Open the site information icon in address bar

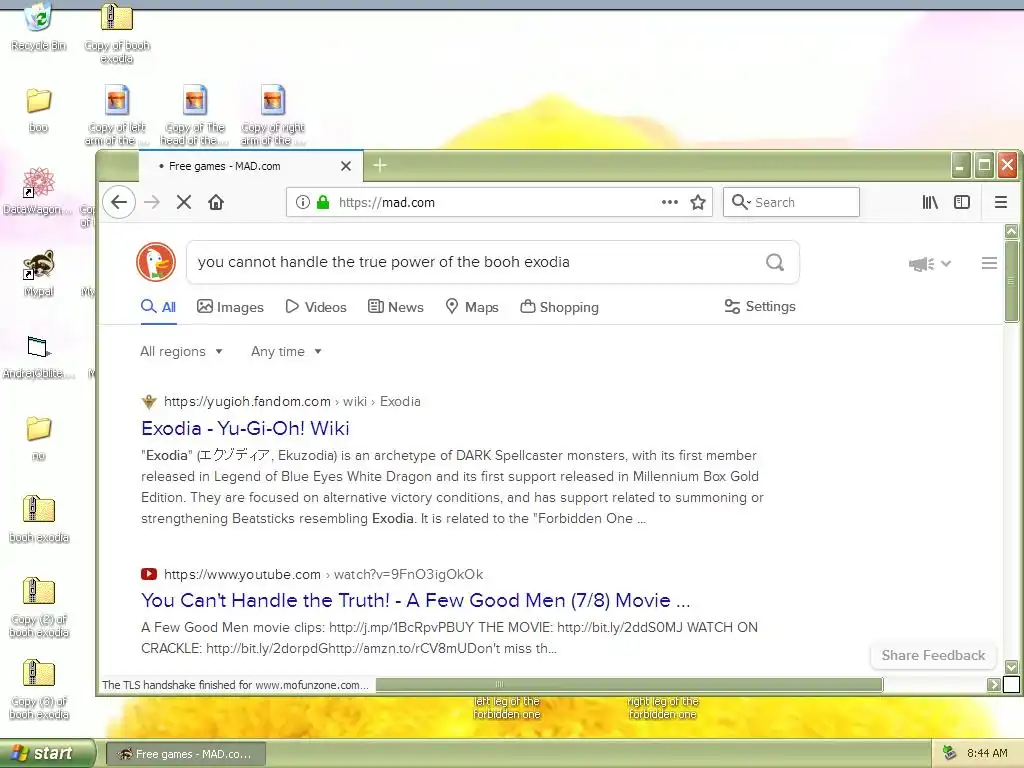(302, 202)
